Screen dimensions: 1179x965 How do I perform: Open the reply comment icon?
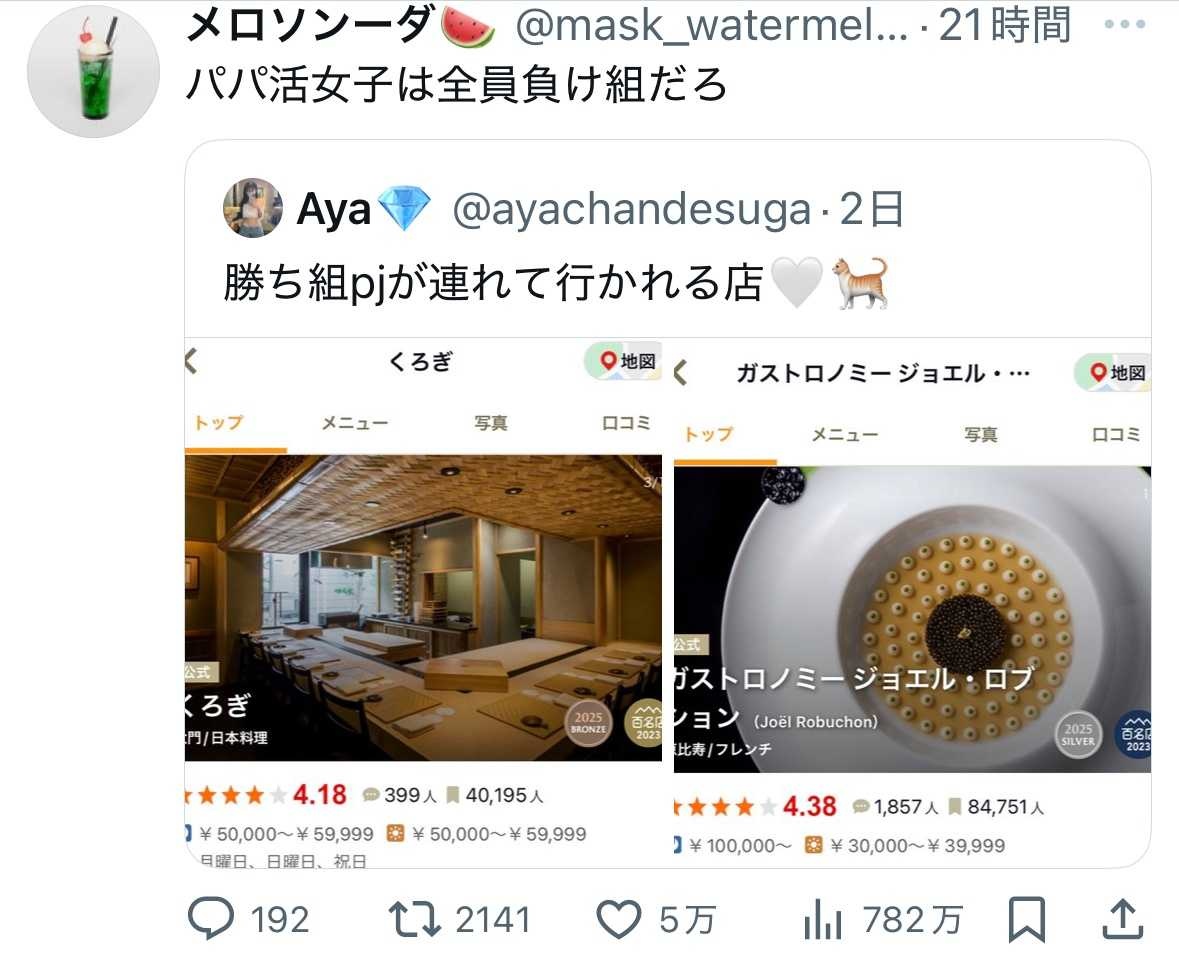point(211,918)
